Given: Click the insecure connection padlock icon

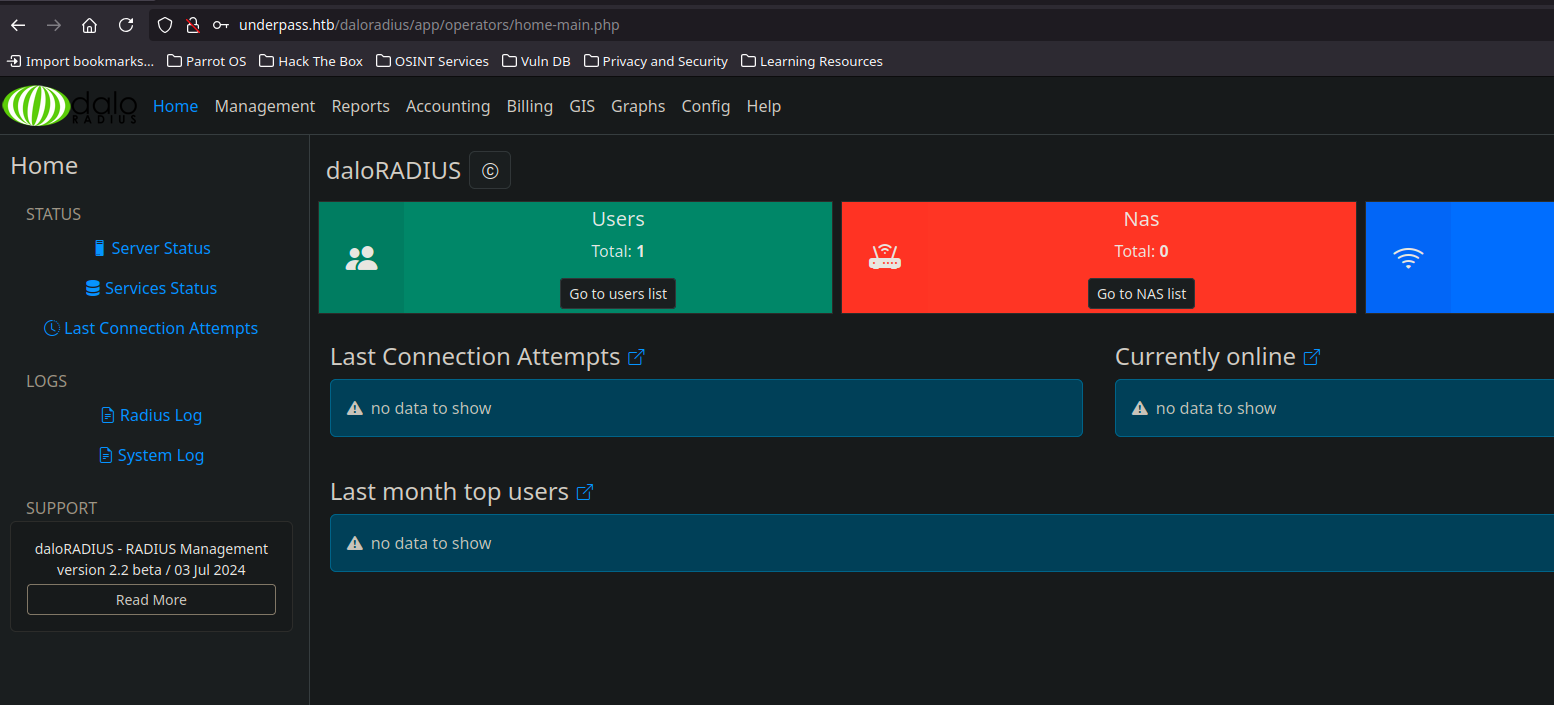Looking at the screenshot, I should [193, 25].
